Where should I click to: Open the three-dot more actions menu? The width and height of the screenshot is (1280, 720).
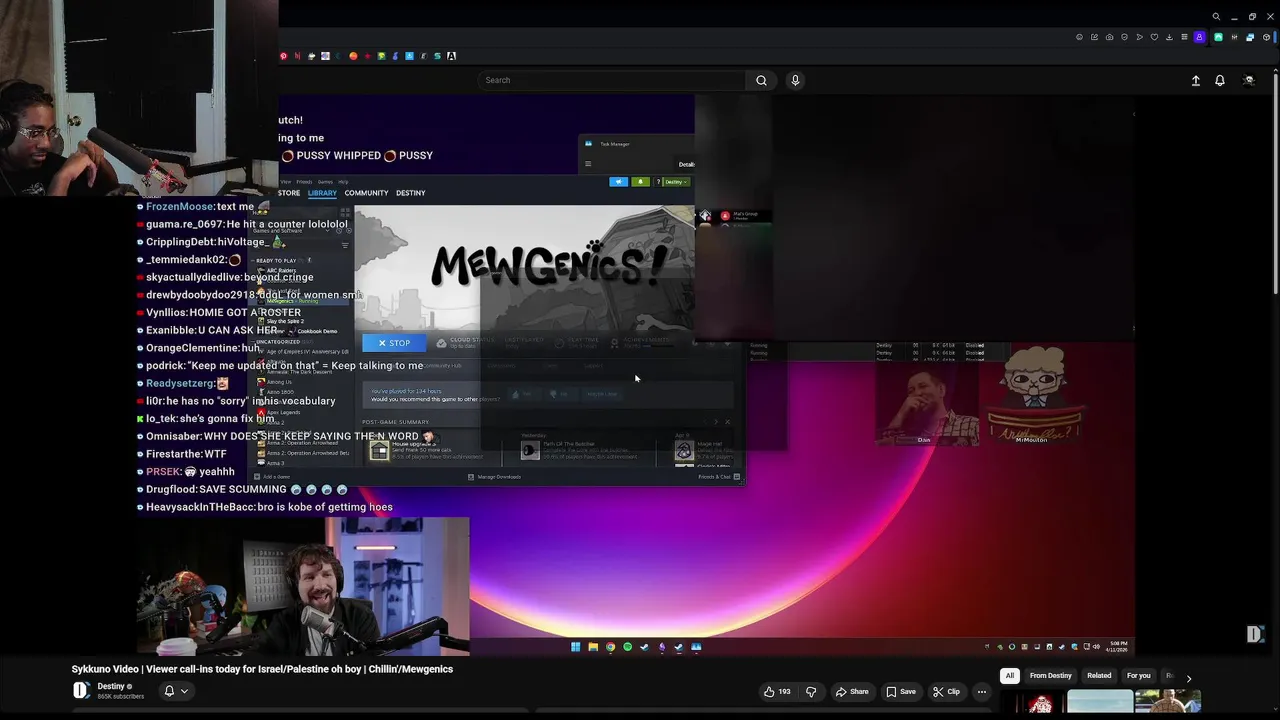coord(982,692)
